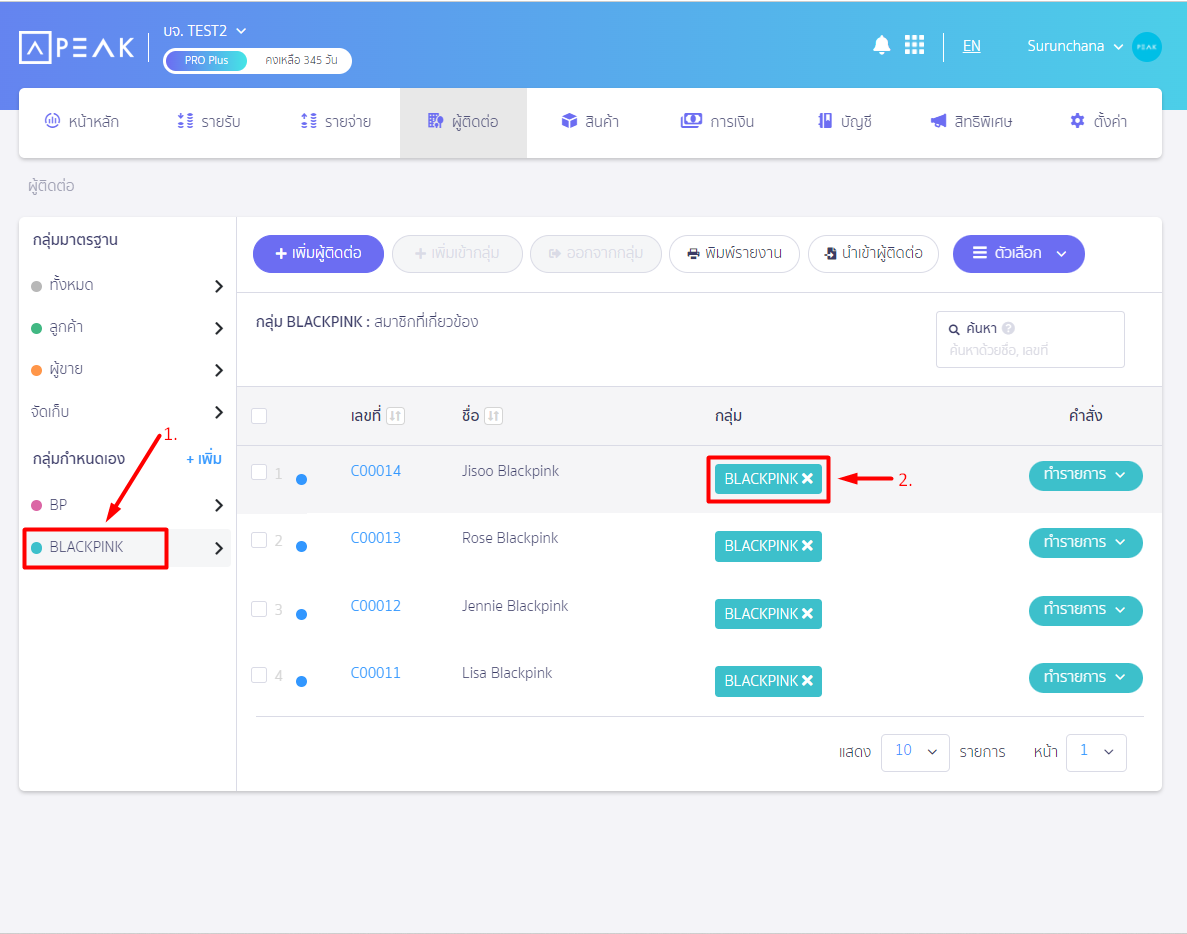1187x934 pixels.
Task: Click the name Jisoo Blackpink
Action: 510,472
